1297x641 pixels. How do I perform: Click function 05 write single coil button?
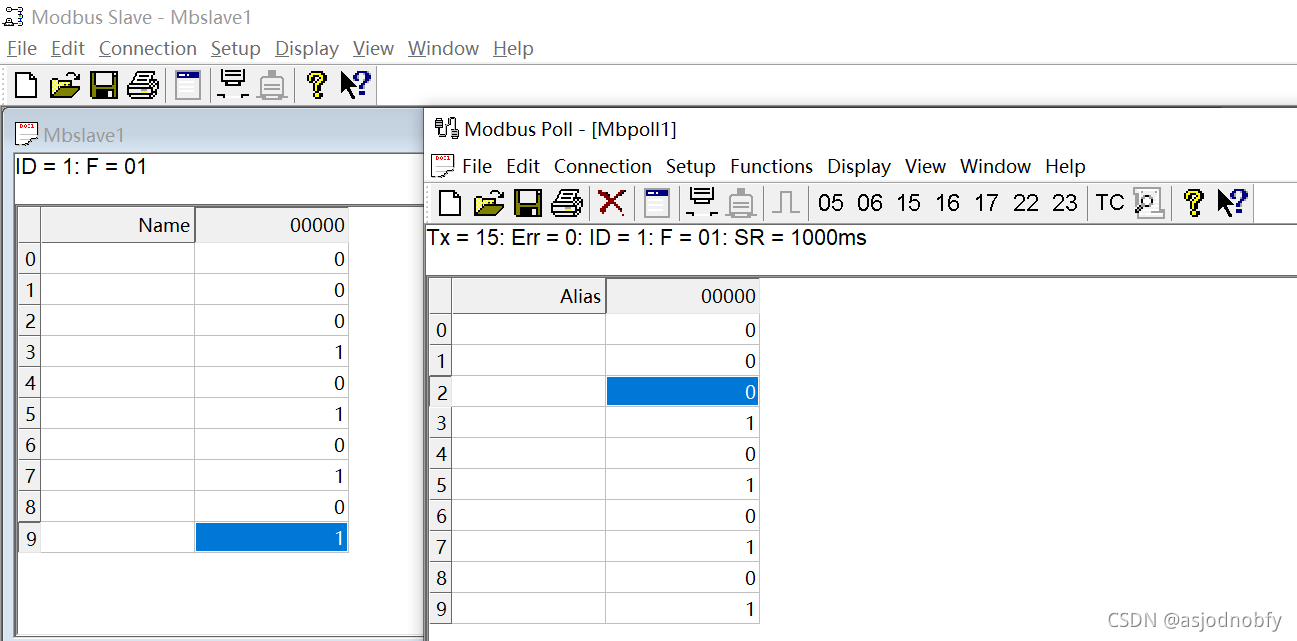click(831, 203)
